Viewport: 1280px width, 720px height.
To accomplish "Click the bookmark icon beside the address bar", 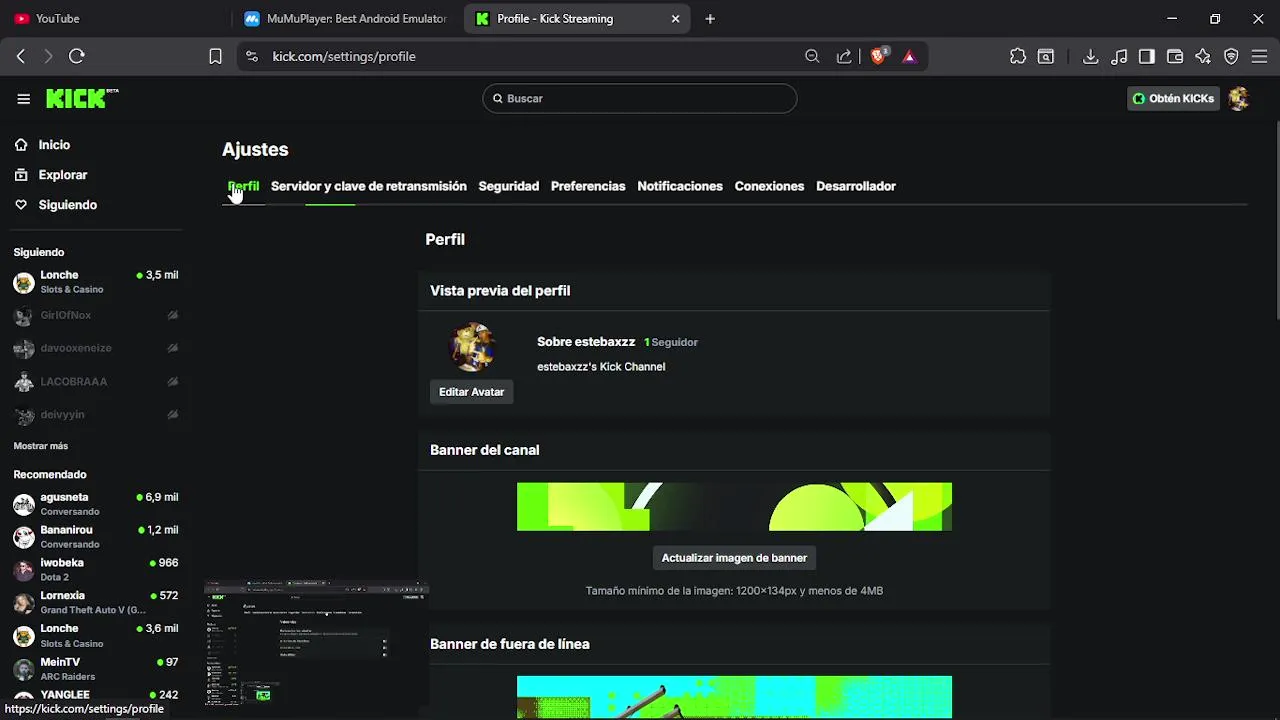I will pyautogui.click(x=215, y=57).
